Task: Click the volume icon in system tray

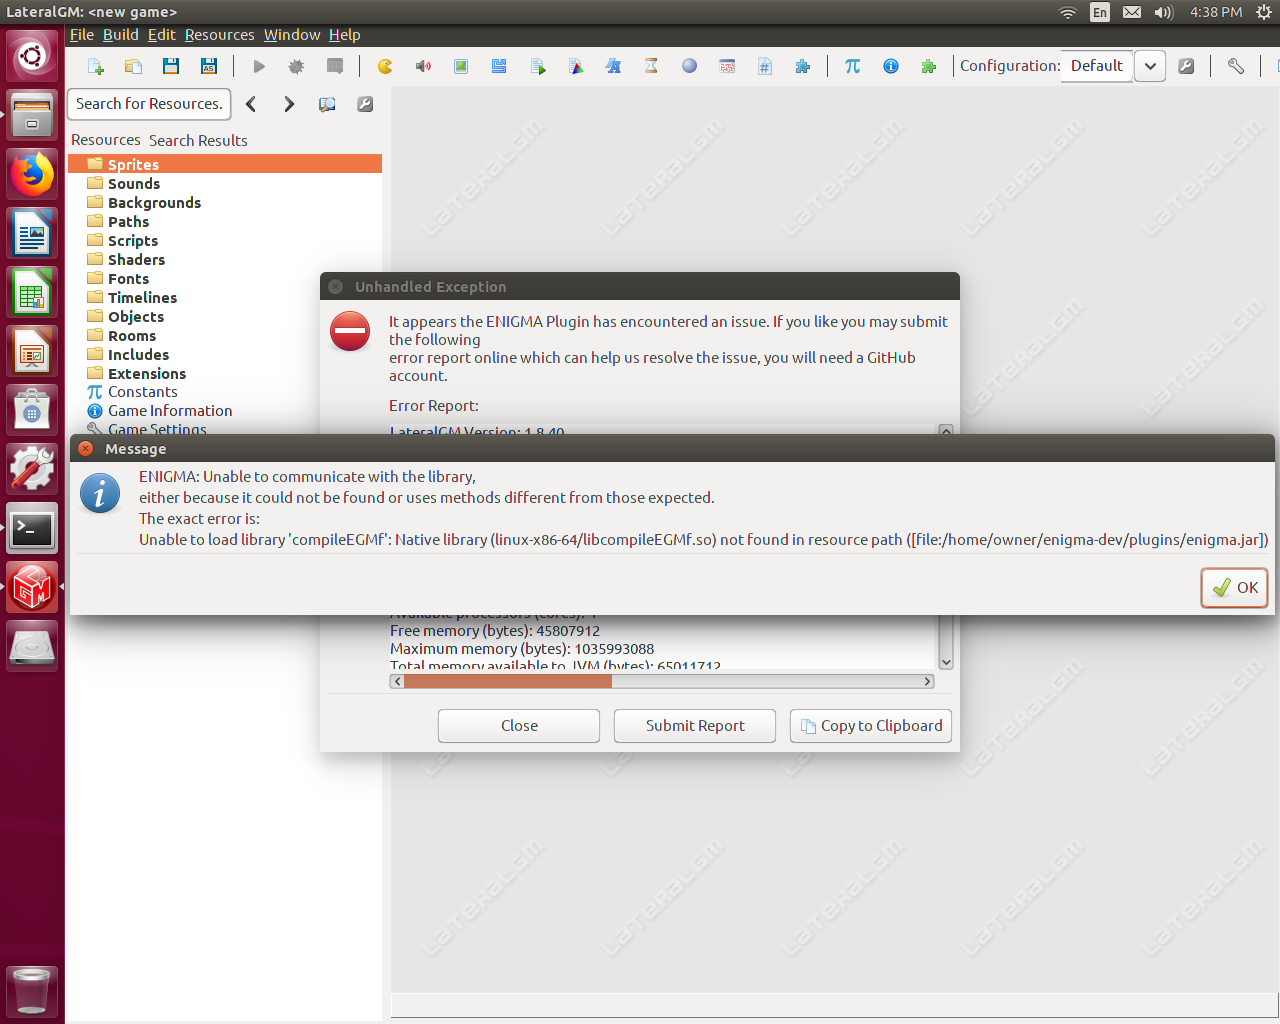Action: 1163,12
